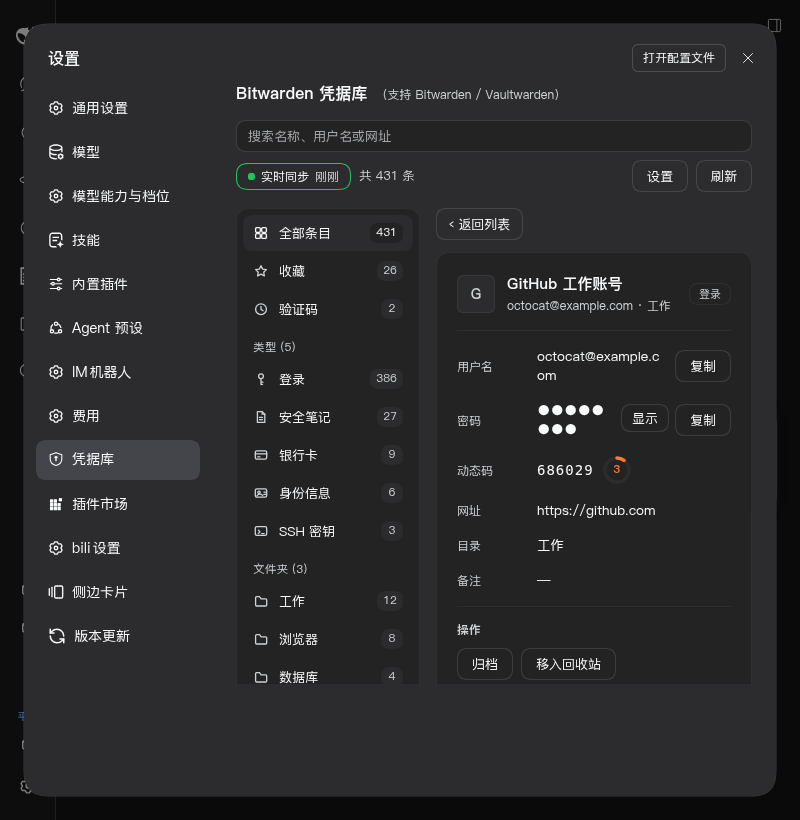The image size is (800, 820).
Task: Close the settings dialog
Action: pyautogui.click(x=748, y=58)
